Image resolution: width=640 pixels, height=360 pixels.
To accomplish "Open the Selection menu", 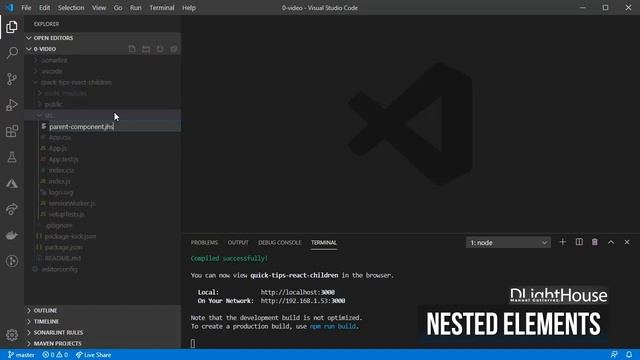I will 71,8.
